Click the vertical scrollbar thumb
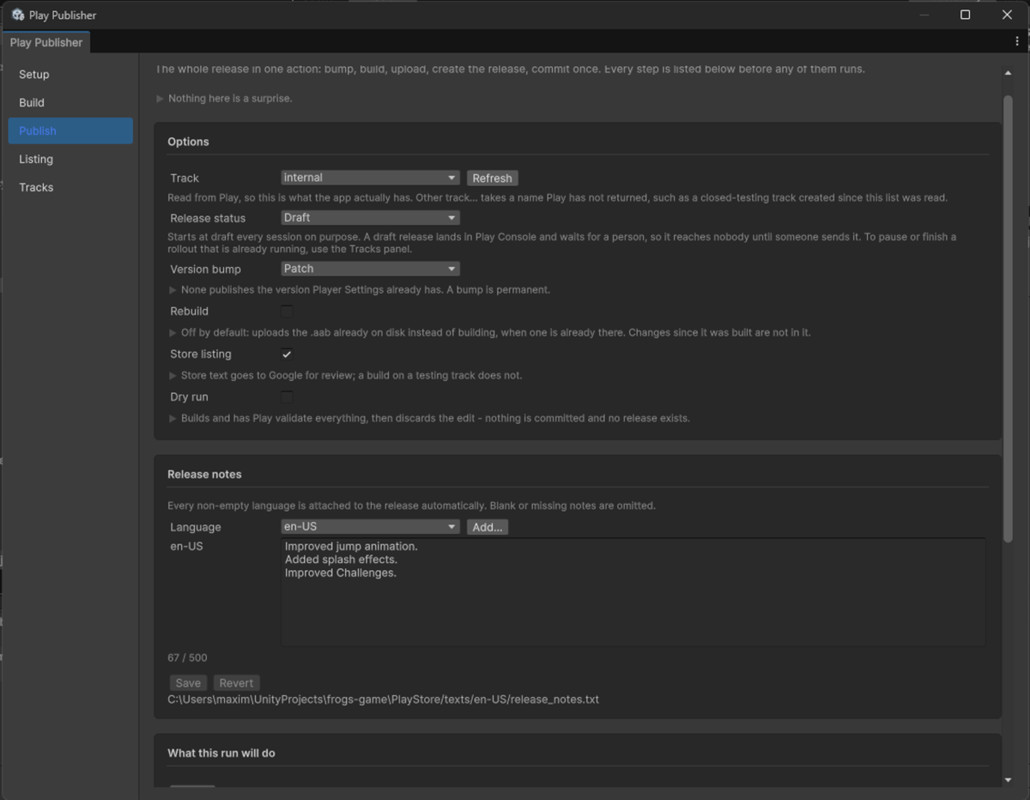The image size is (1030, 800). [1008, 319]
